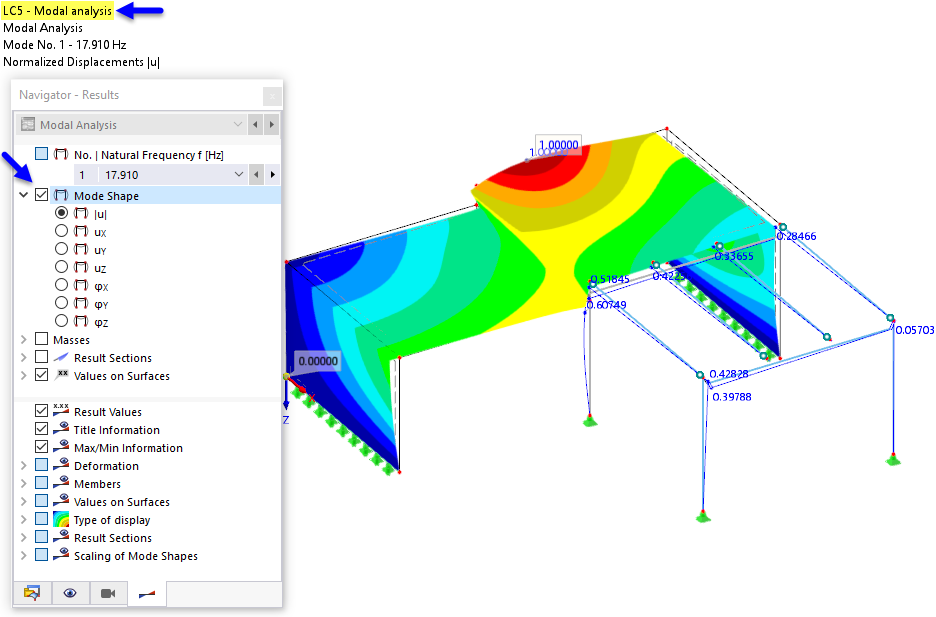The width and height of the screenshot is (936, 617).
Task: Expand the Deformation tree node
Action: point(24,465)
